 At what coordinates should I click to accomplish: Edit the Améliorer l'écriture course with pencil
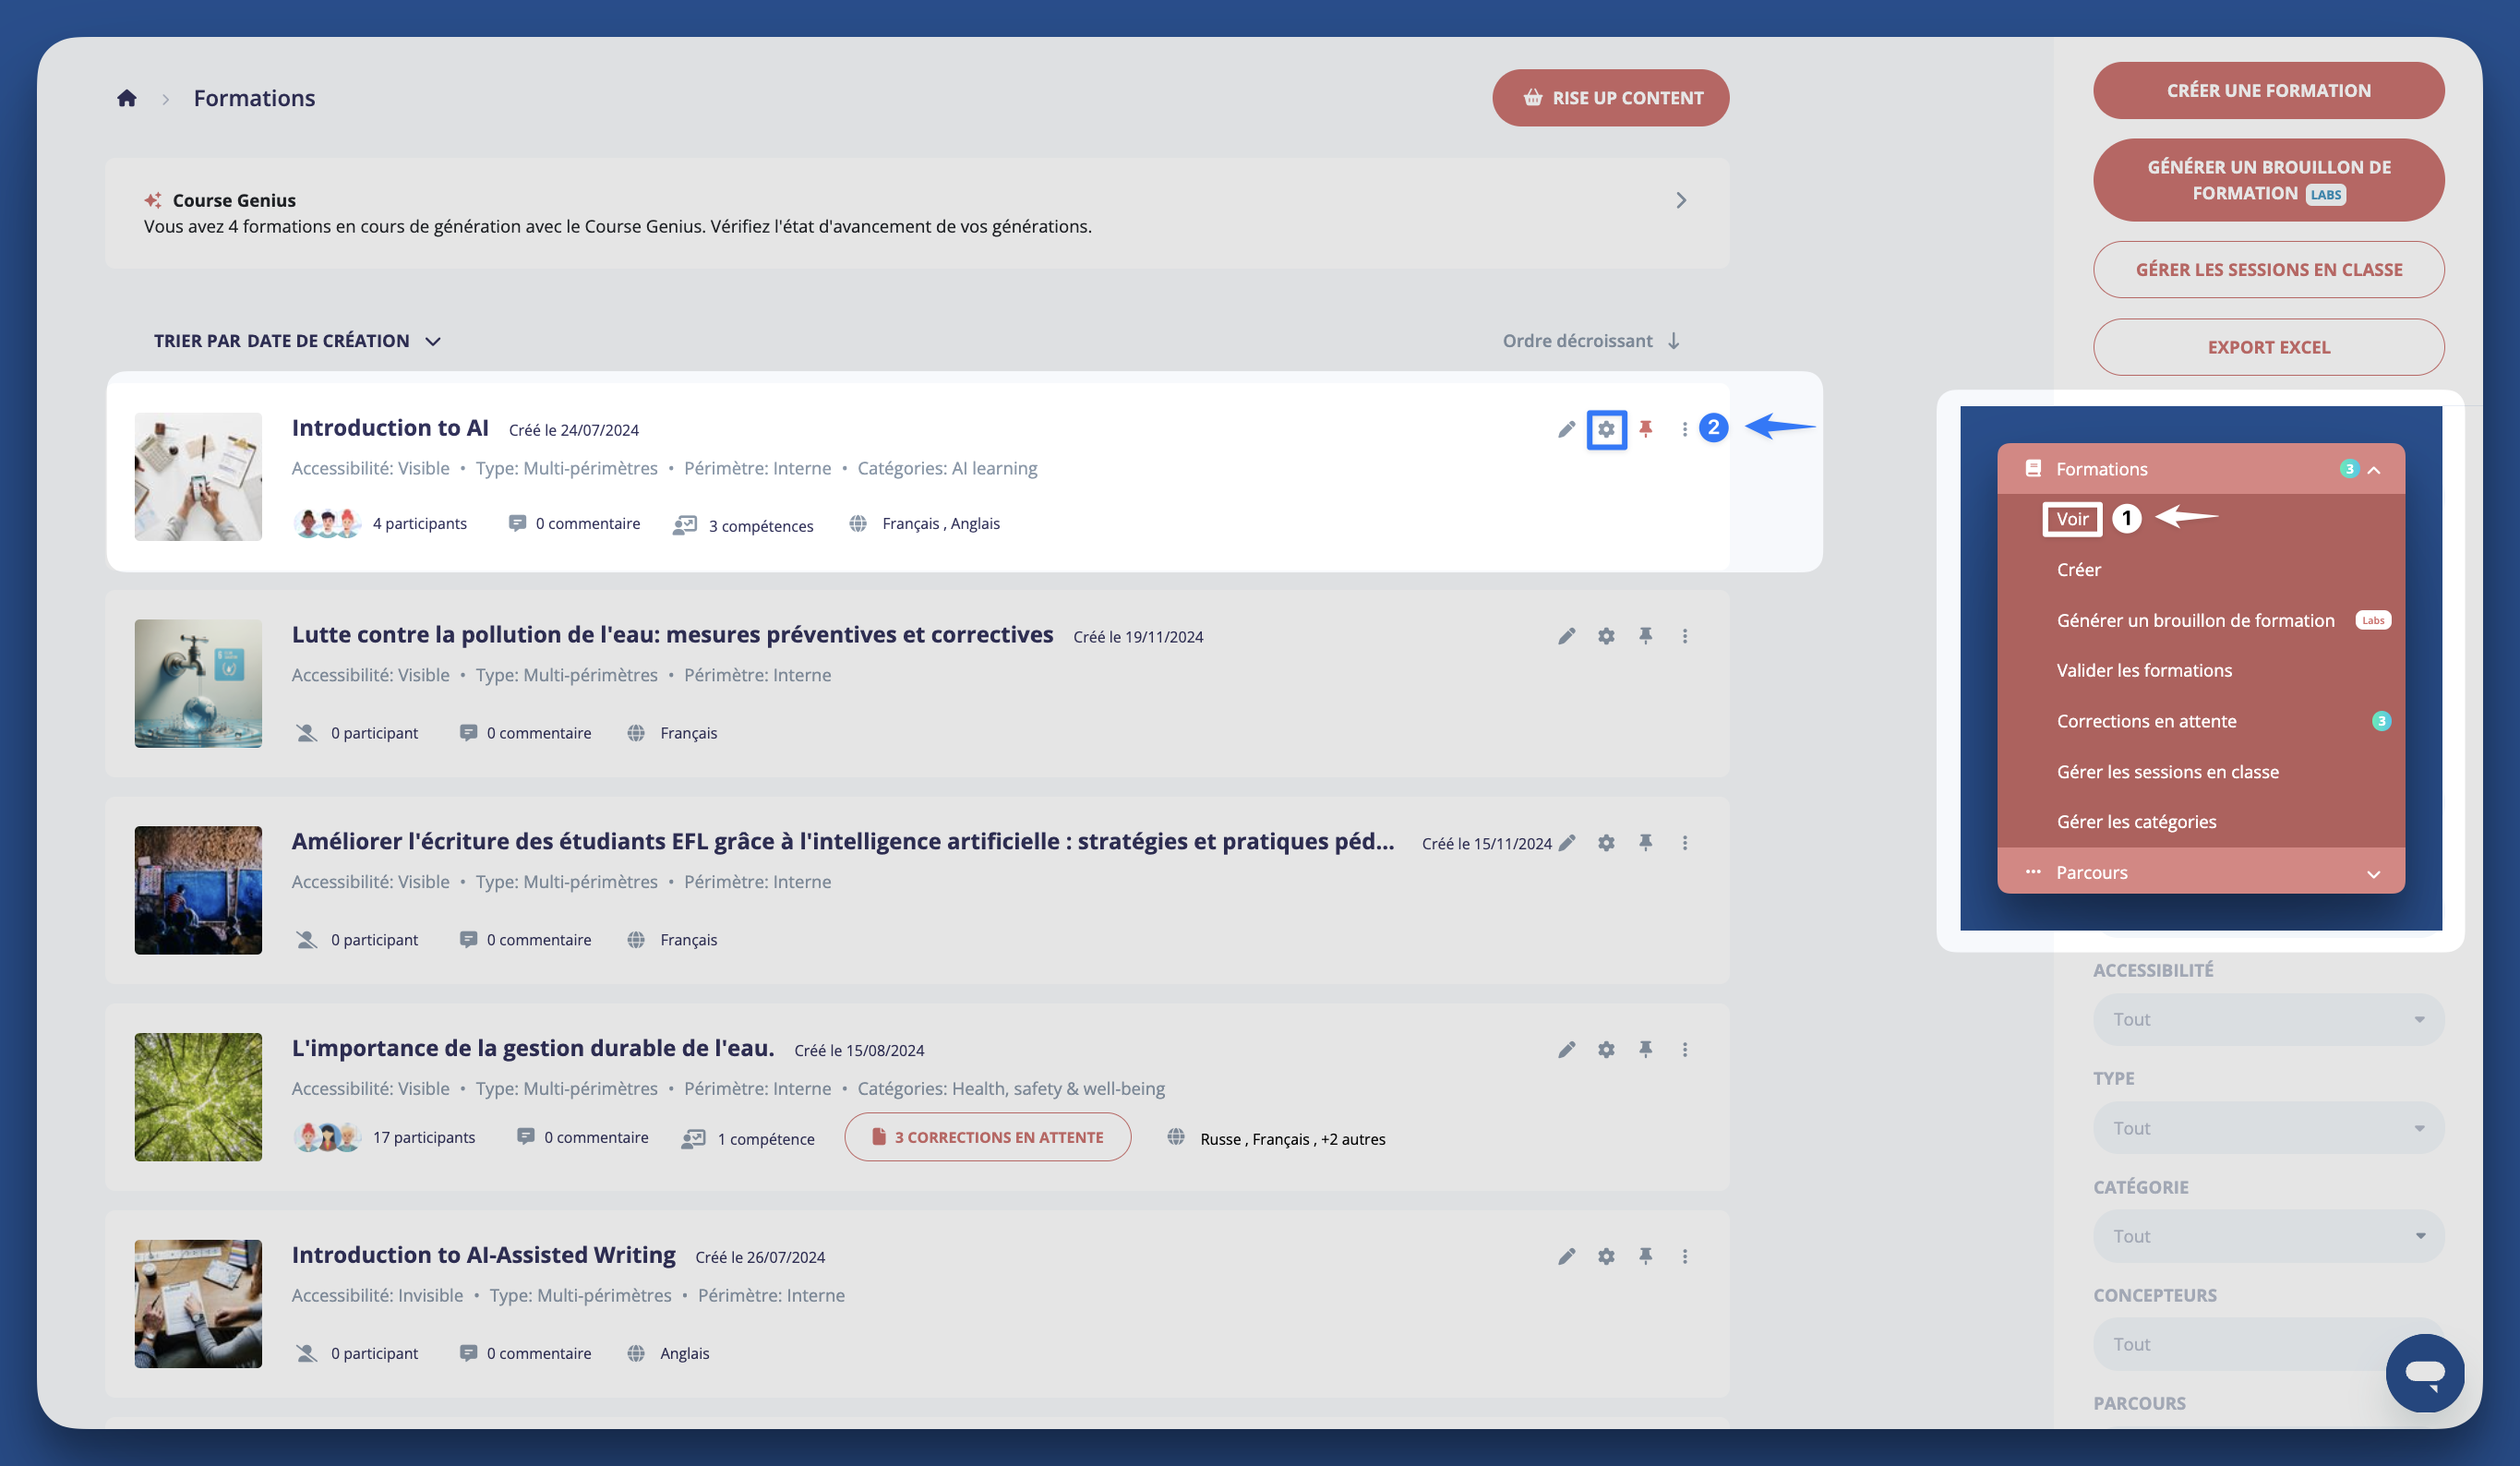1567,843
